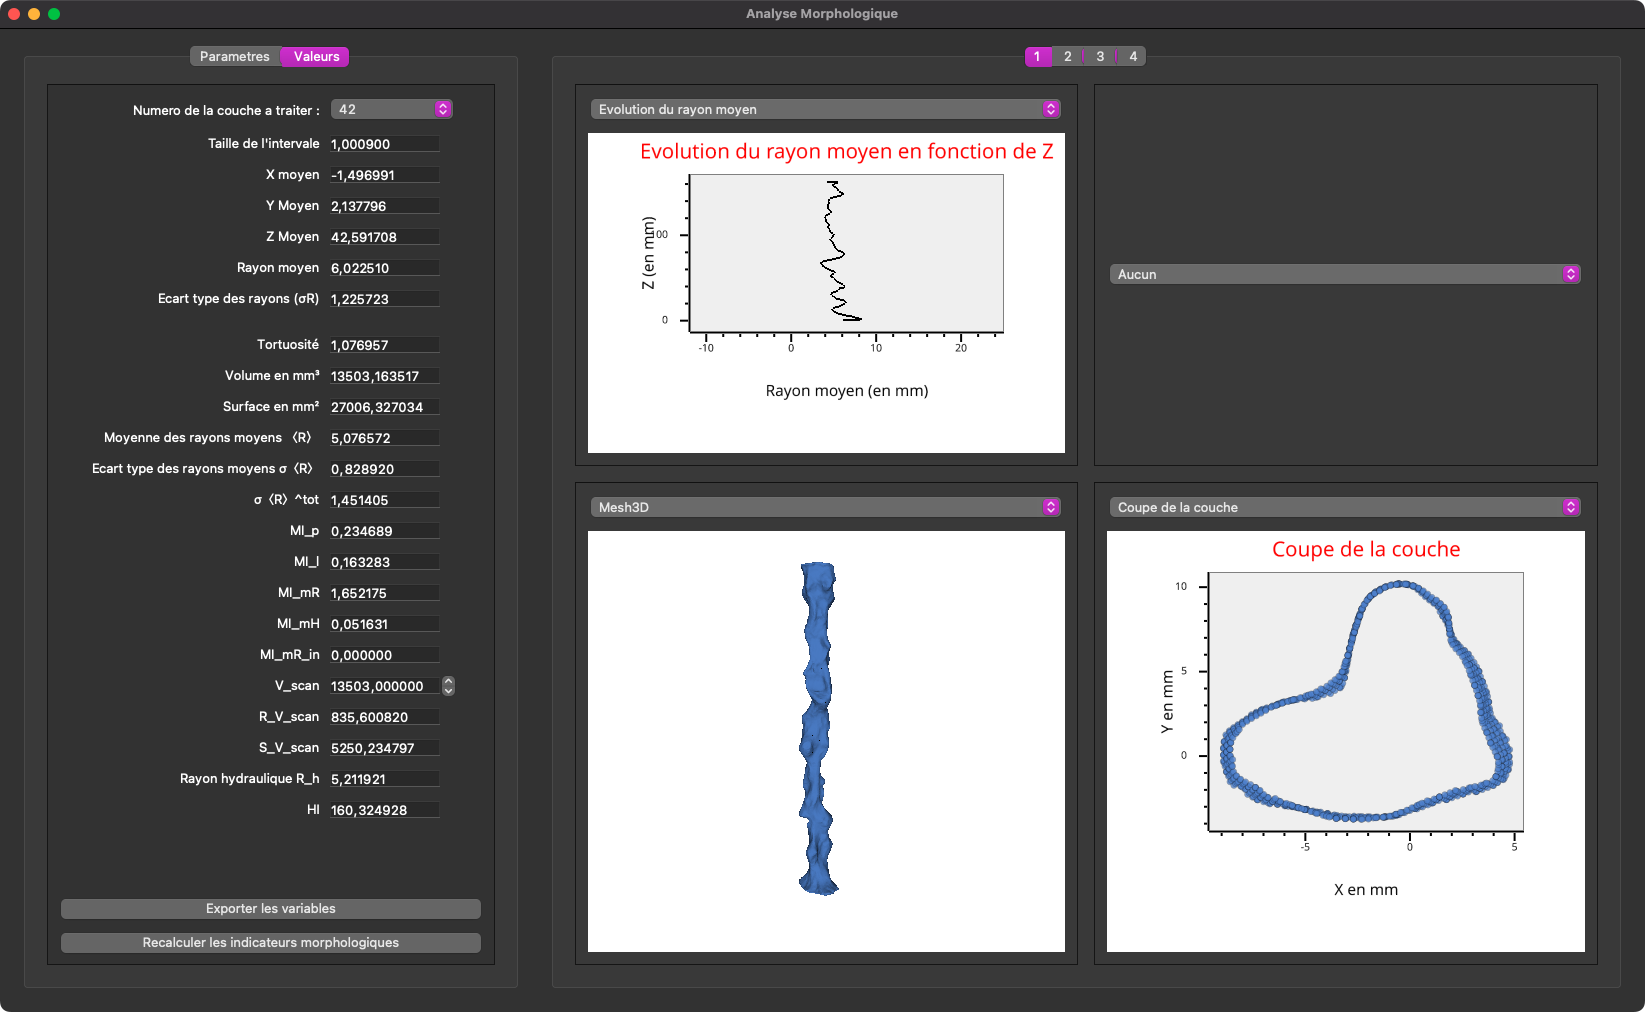This screenshot has height=1012, width=1645.
Task: Switch to view tab 2
Action: (x=1067, y=57)
